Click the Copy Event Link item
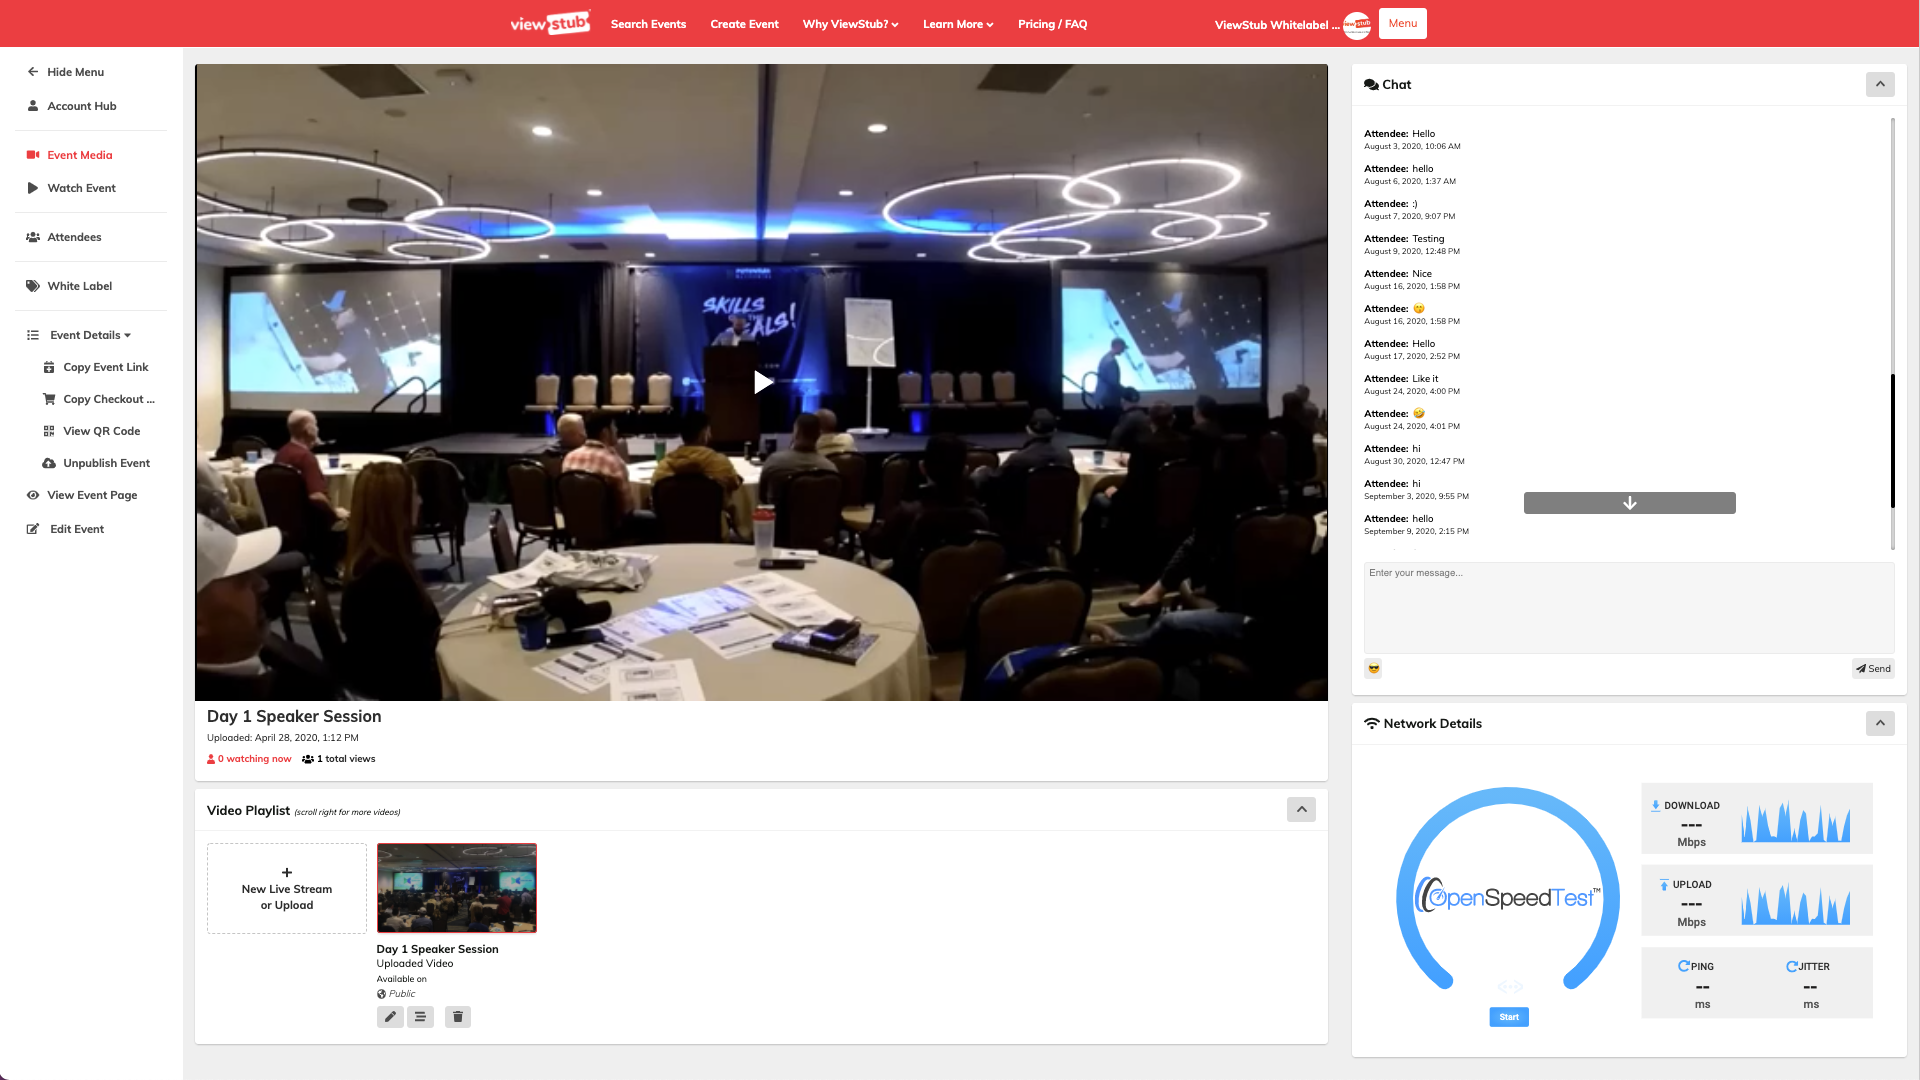The image size is (1920, 1080). point(105,367)
